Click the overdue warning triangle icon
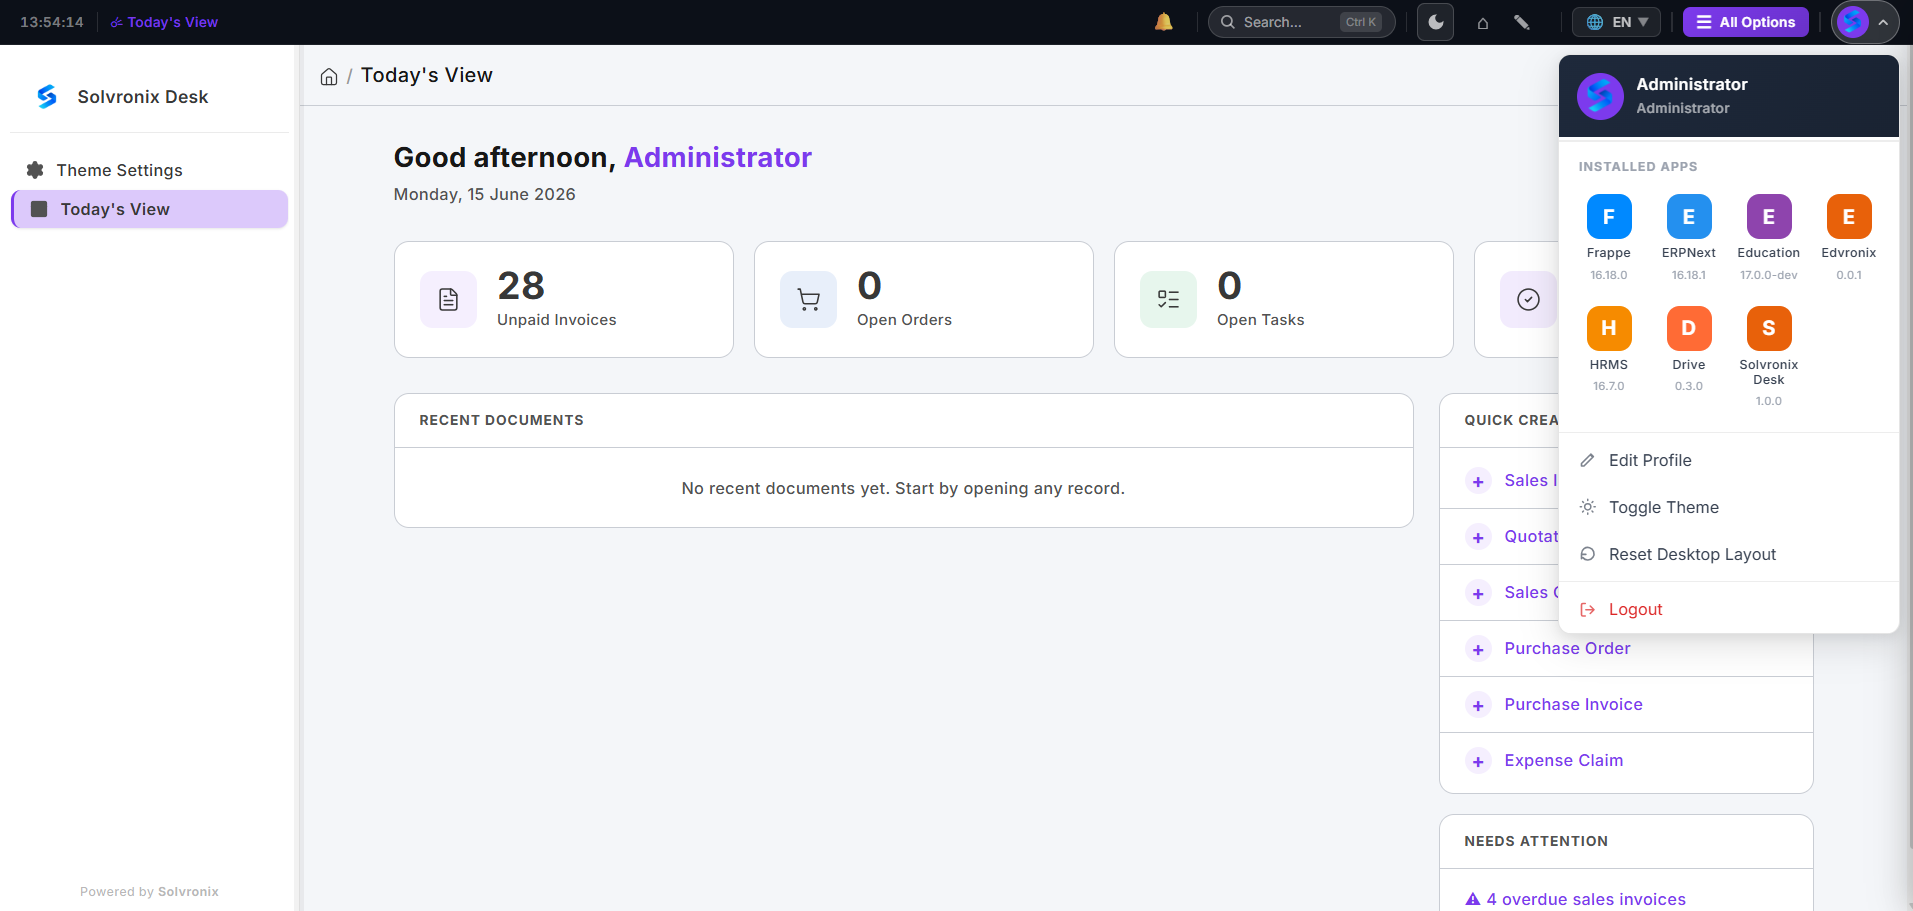Viewport: 1913px width, 911px height. (x=1472, y=899)
